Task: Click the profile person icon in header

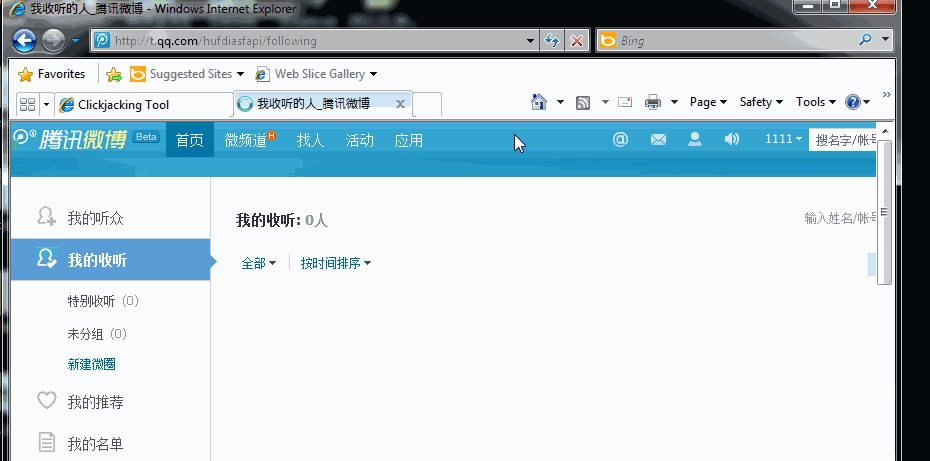Action: 695,140
